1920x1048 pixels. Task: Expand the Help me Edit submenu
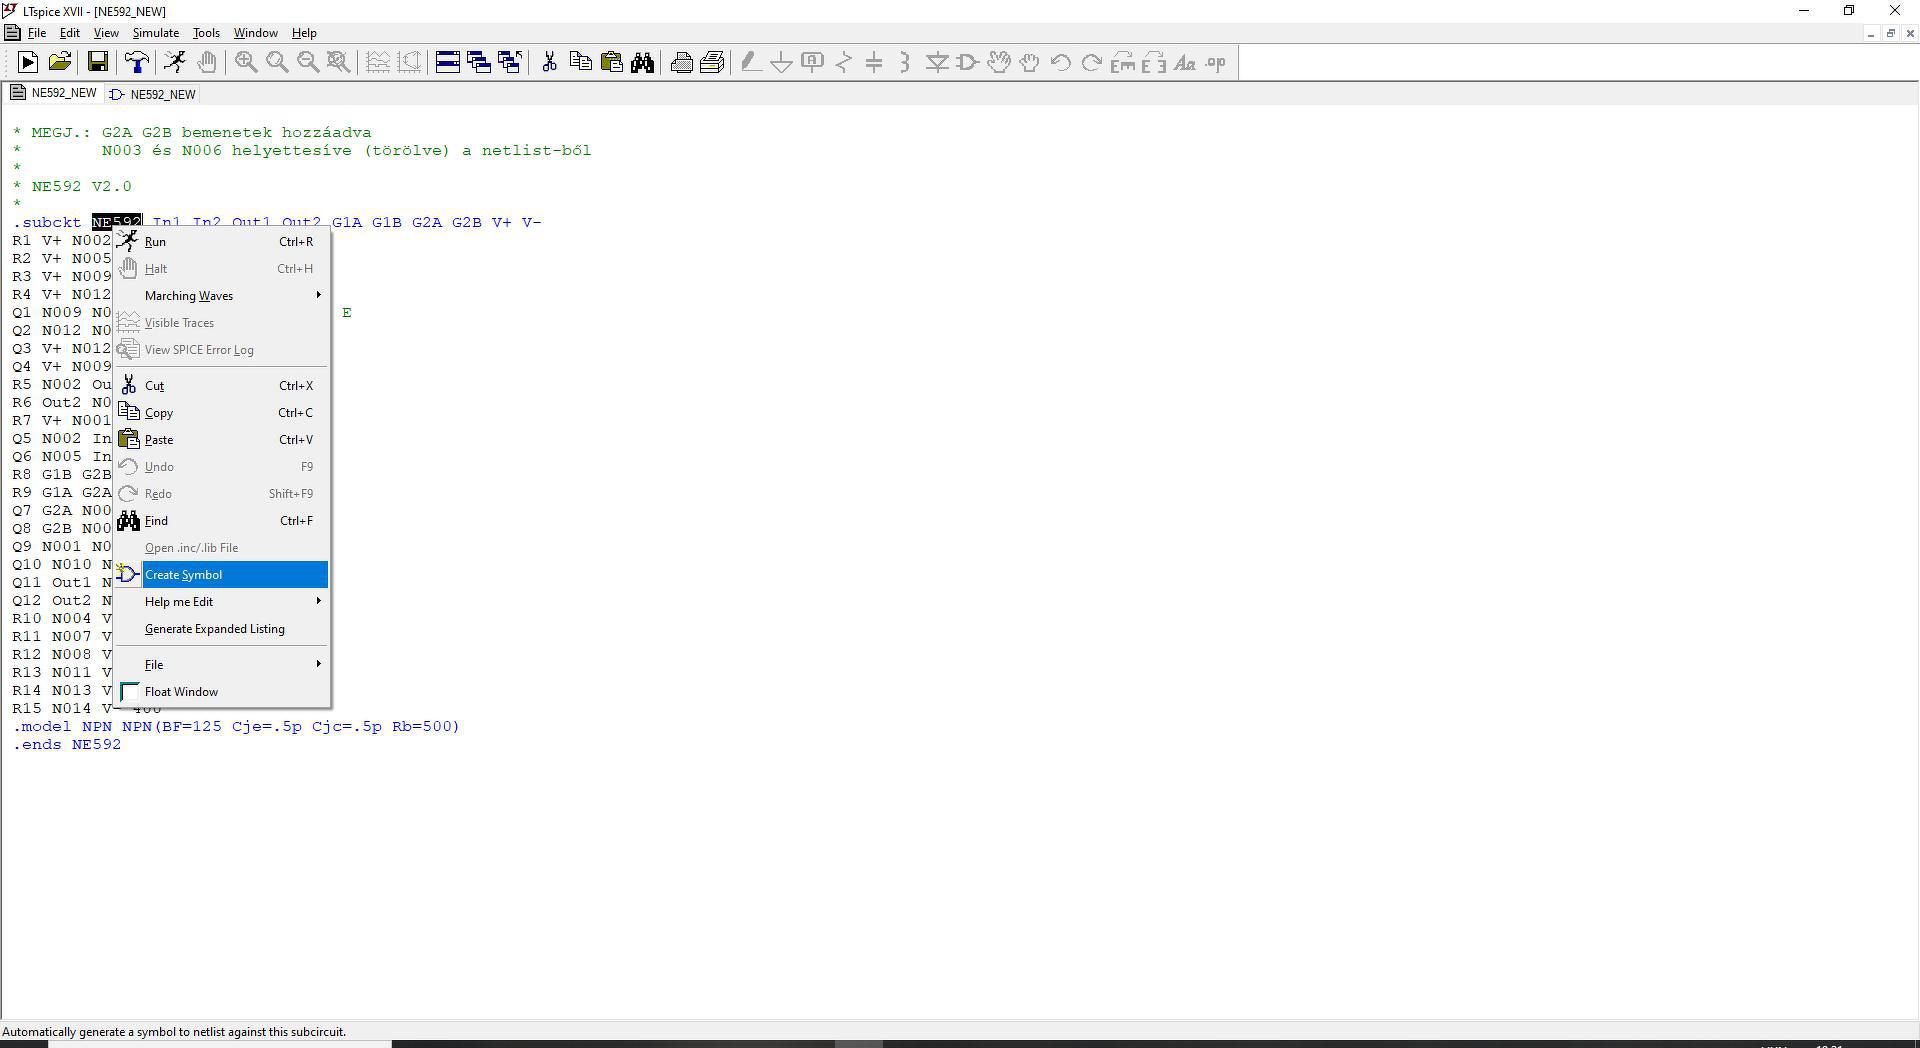(222, 602)
